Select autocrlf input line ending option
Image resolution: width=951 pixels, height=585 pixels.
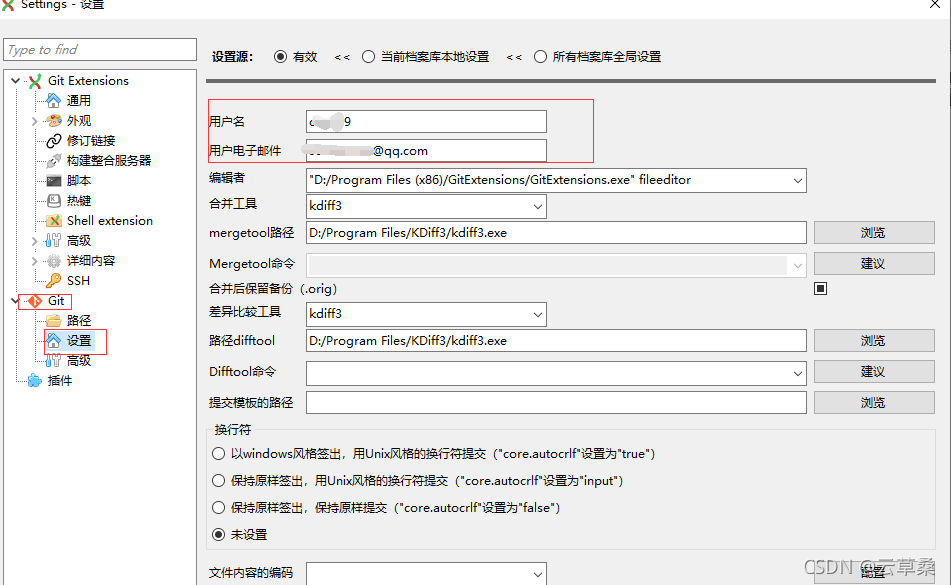[x=218, y=481]
